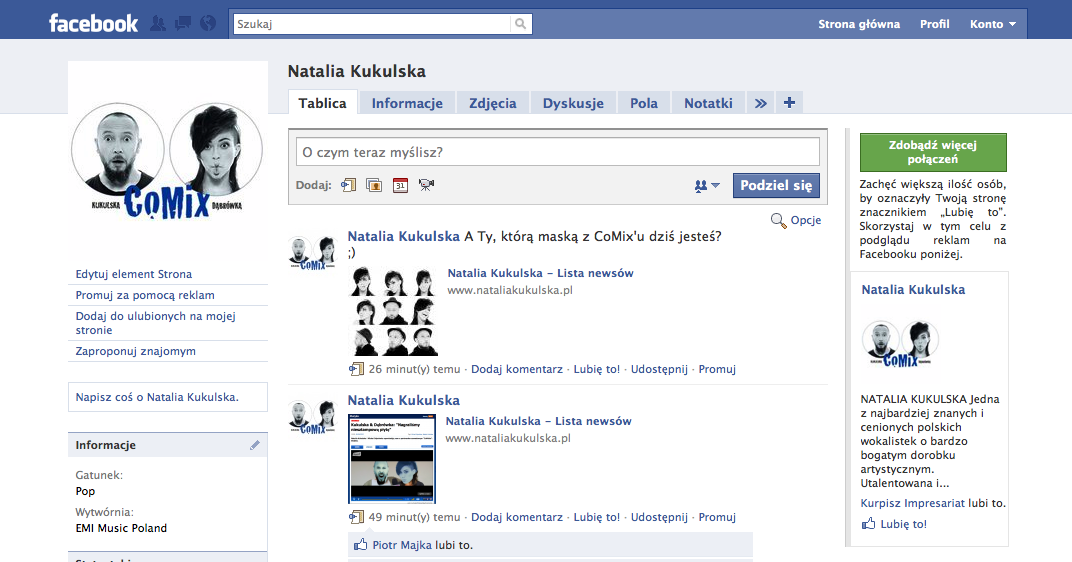This screenshot has height=562, width=1072.
Task: Edit Informacje section with pencil icon
Action: coord(255,445)
